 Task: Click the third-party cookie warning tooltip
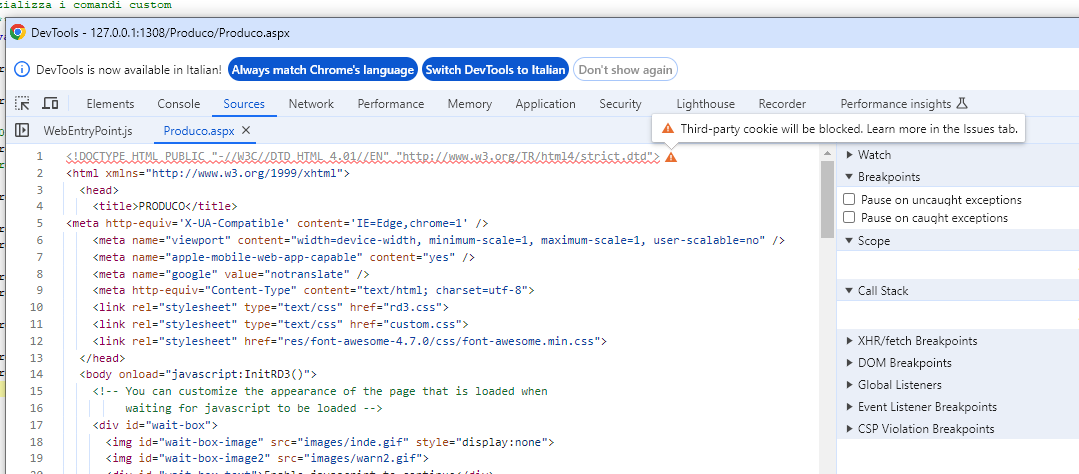point(838,128)
